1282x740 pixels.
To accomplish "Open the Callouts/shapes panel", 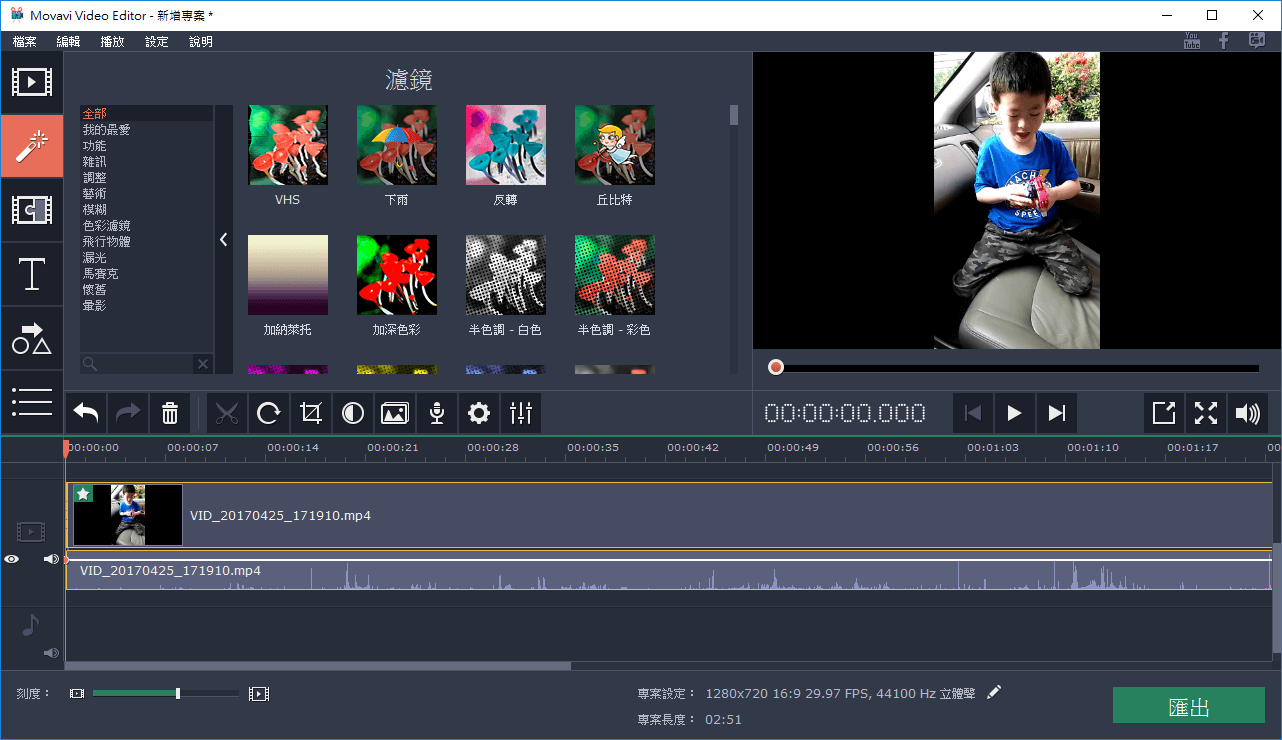I will click(x=32, y=338).
